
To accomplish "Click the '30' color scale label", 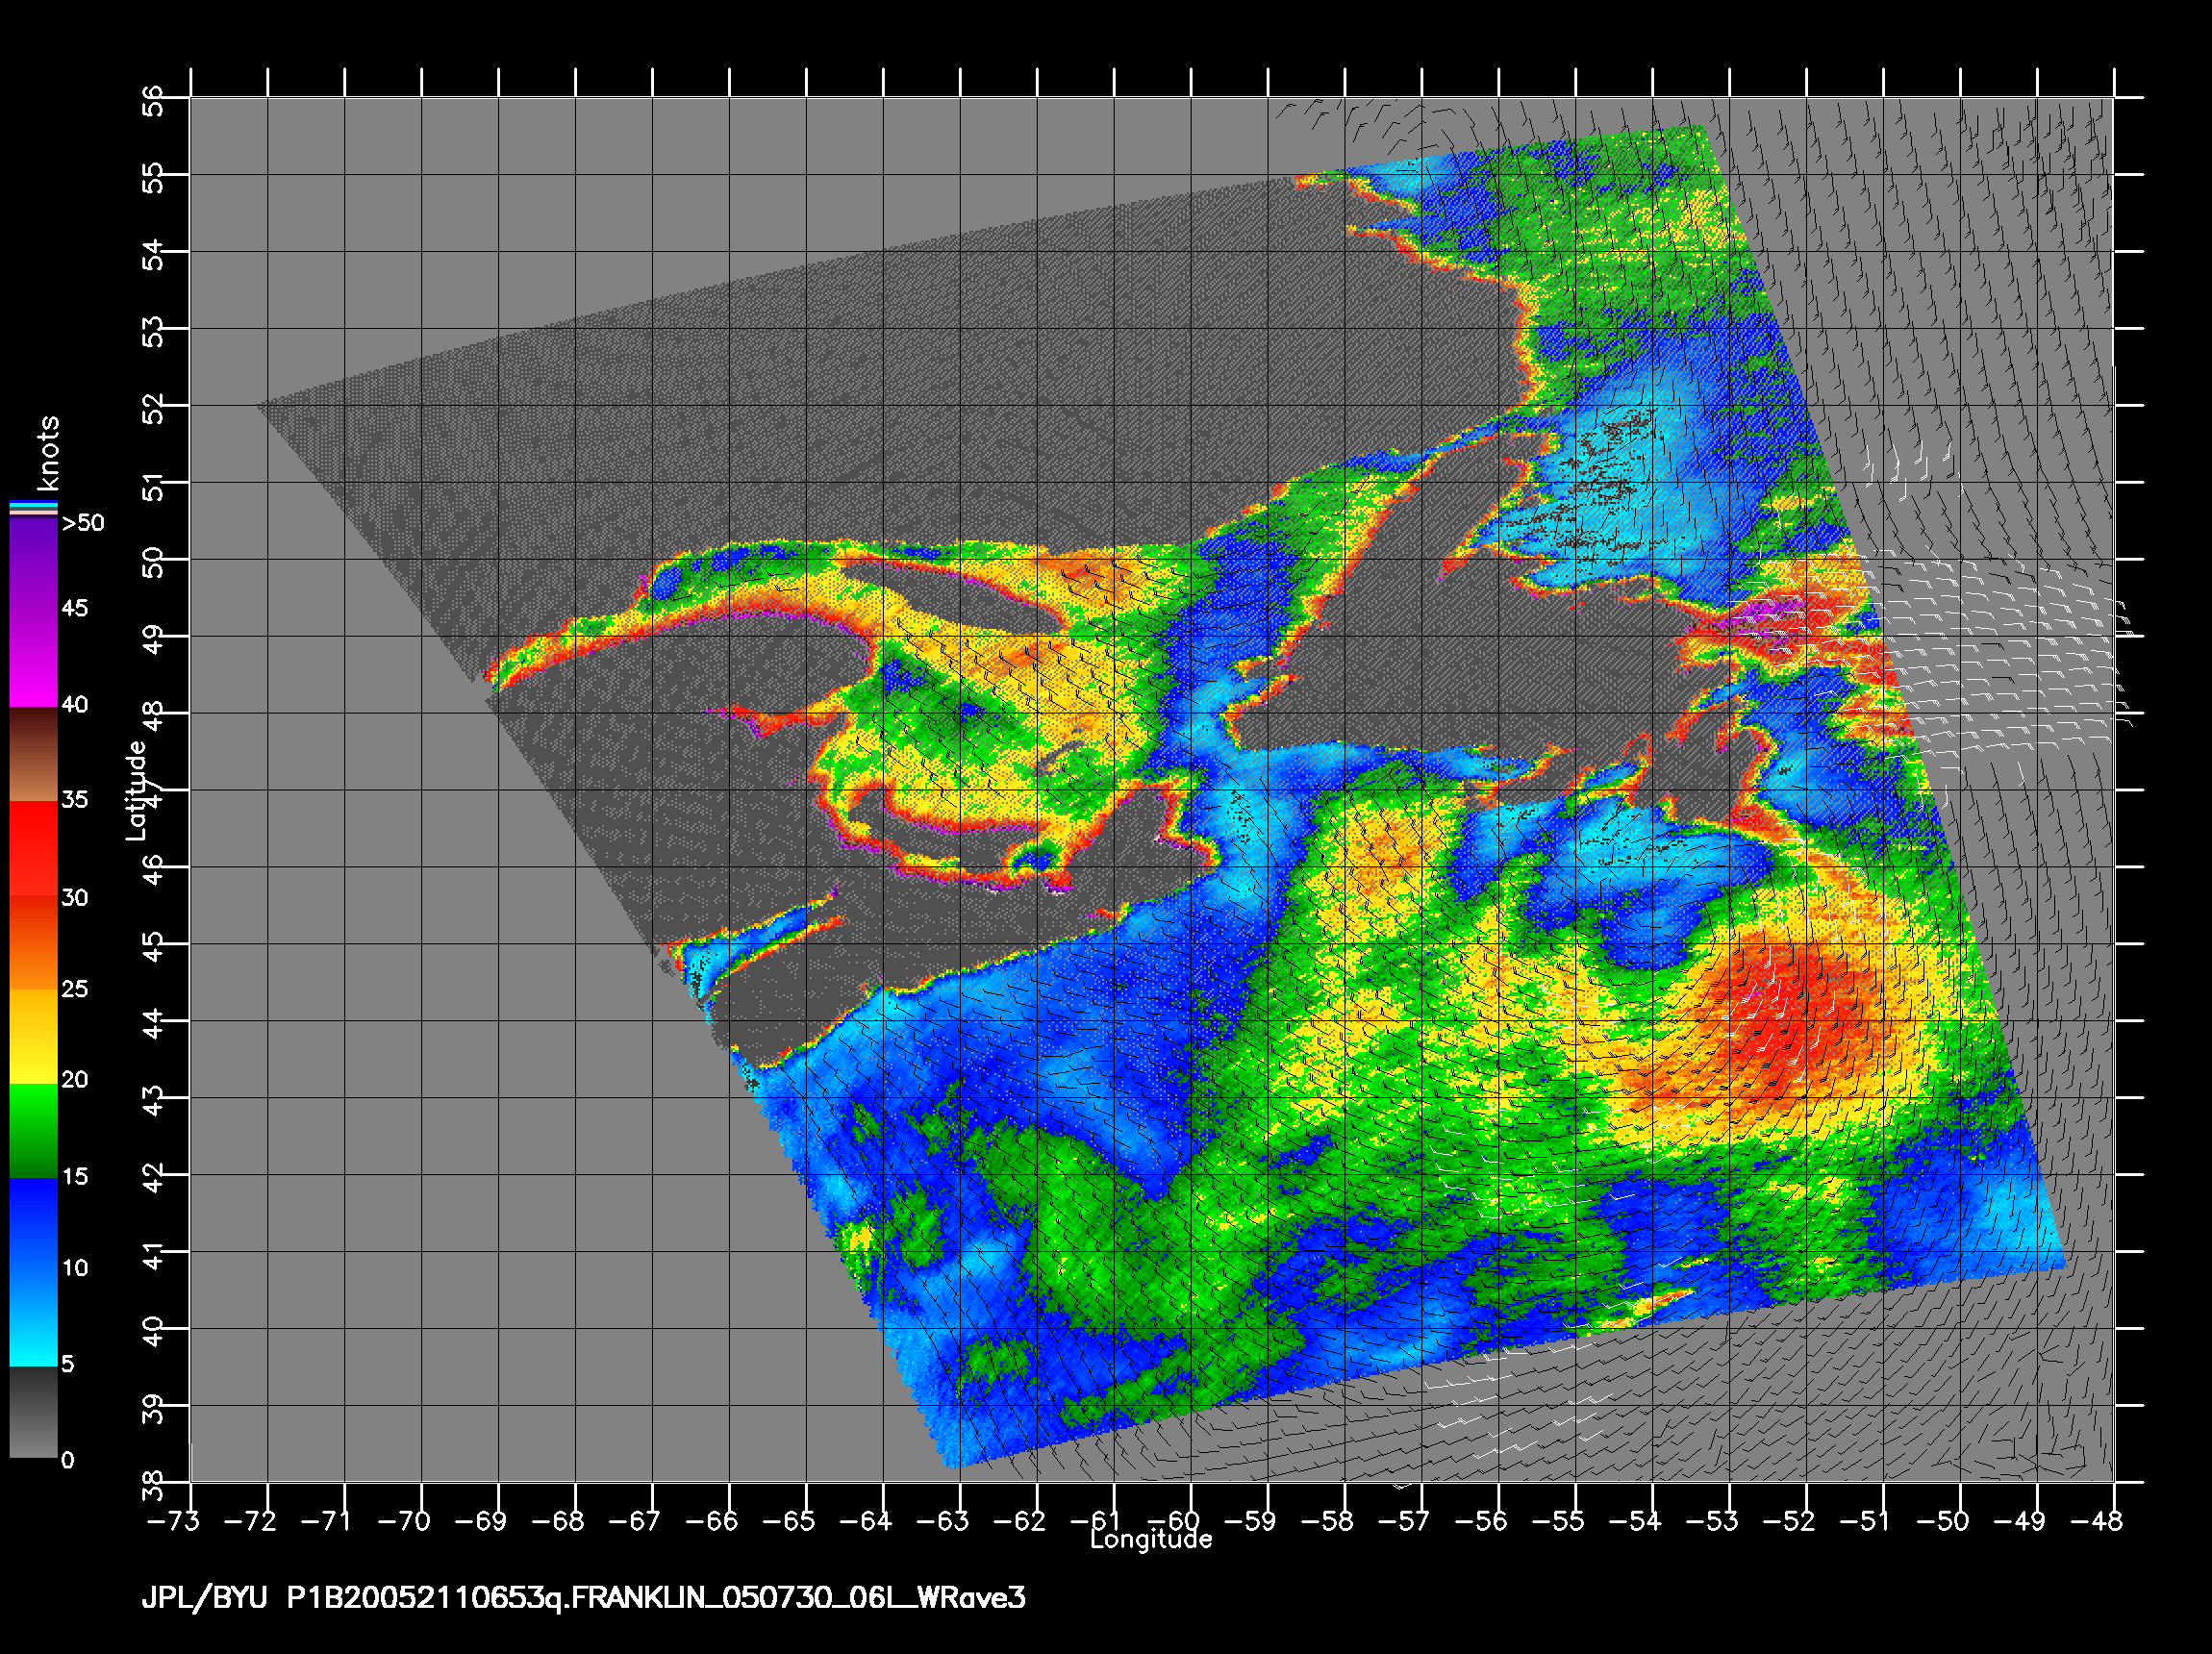I will coord(75,898).
